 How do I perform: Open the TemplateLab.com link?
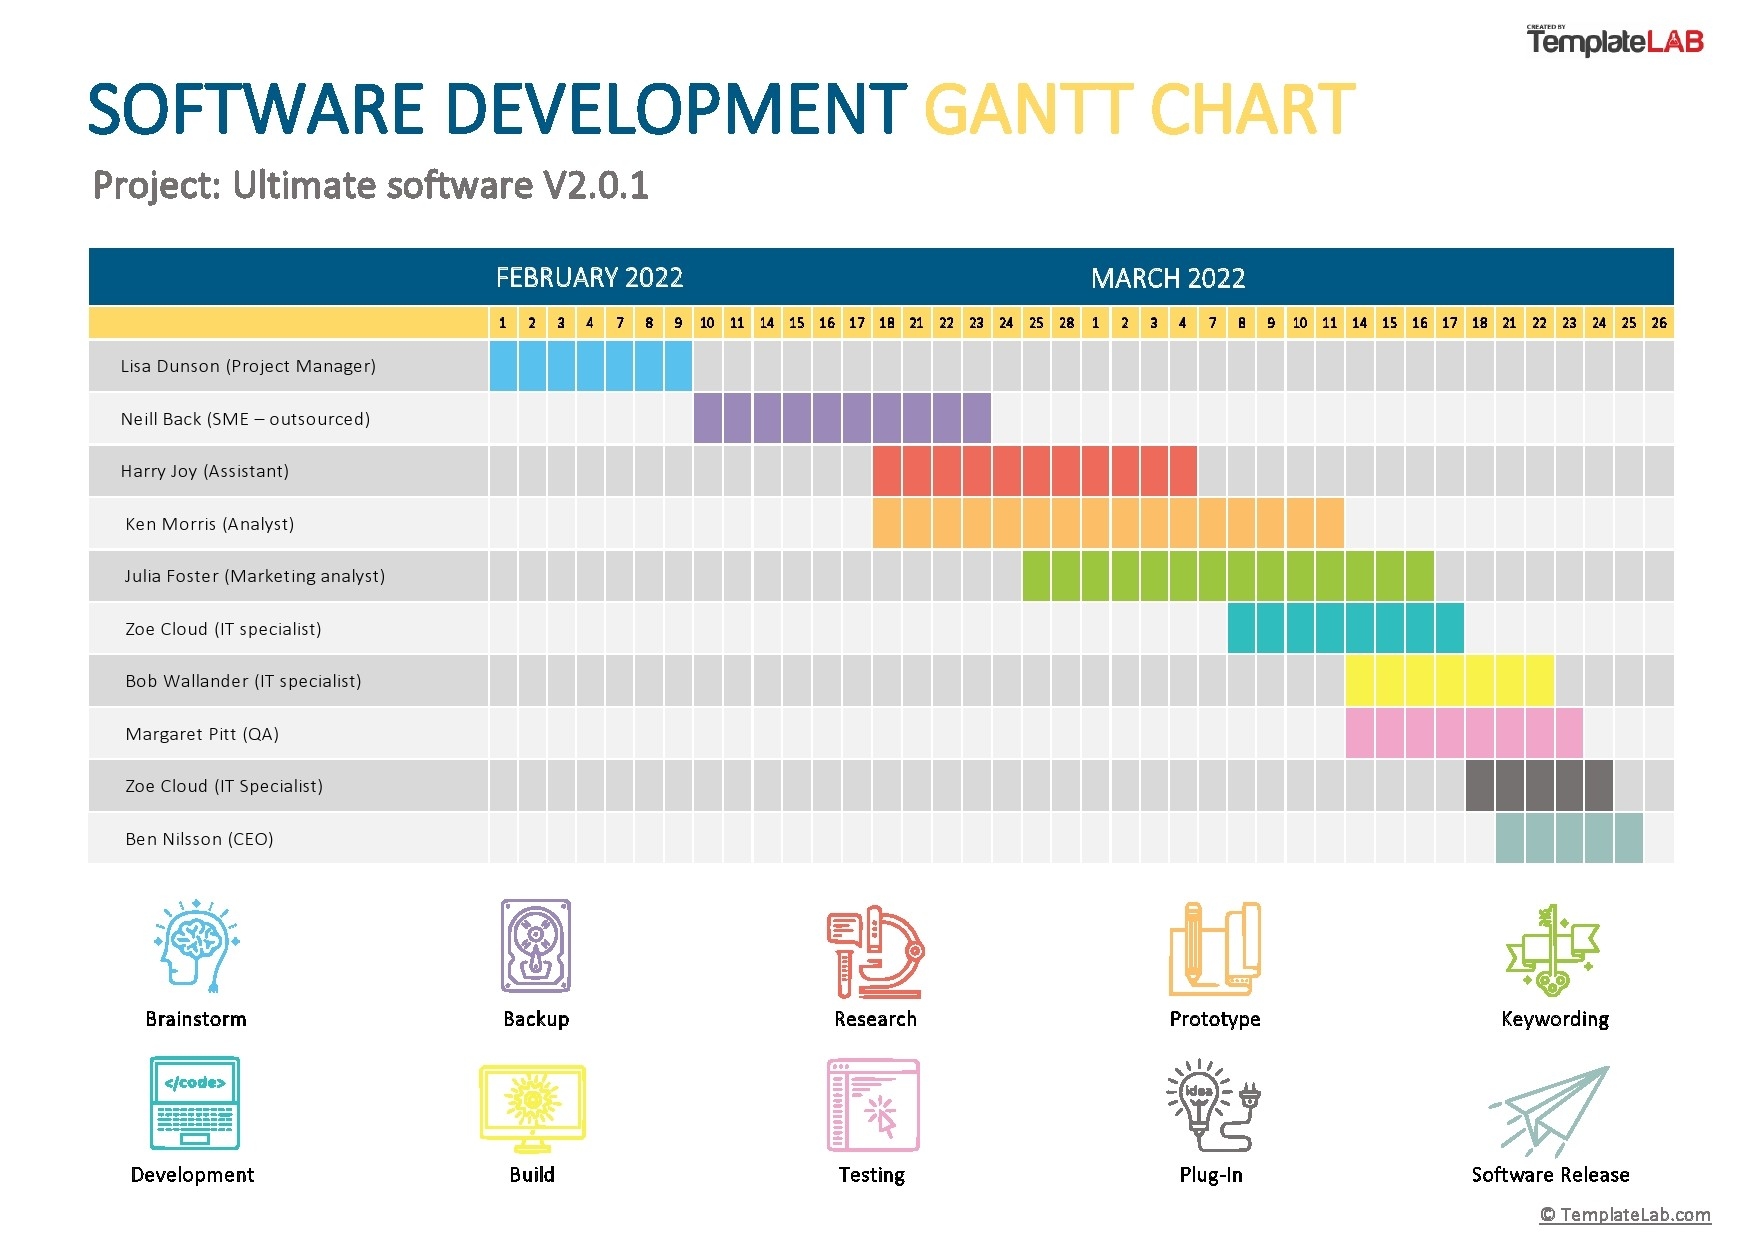[x=1624, y=1215]
